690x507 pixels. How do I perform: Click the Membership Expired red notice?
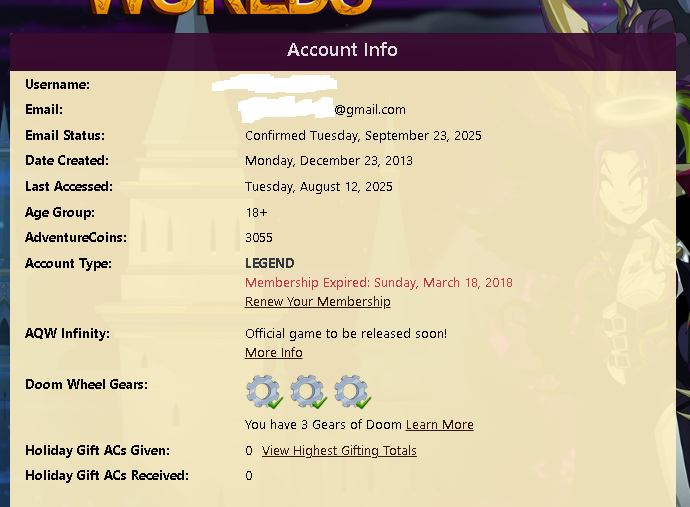(x=379, y=283)
